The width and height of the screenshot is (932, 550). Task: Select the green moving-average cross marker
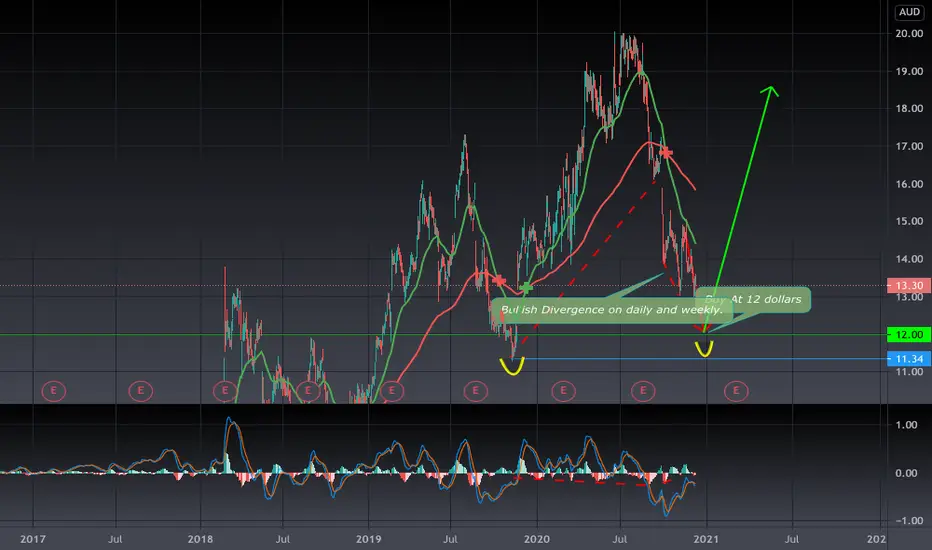coord(525,288)
